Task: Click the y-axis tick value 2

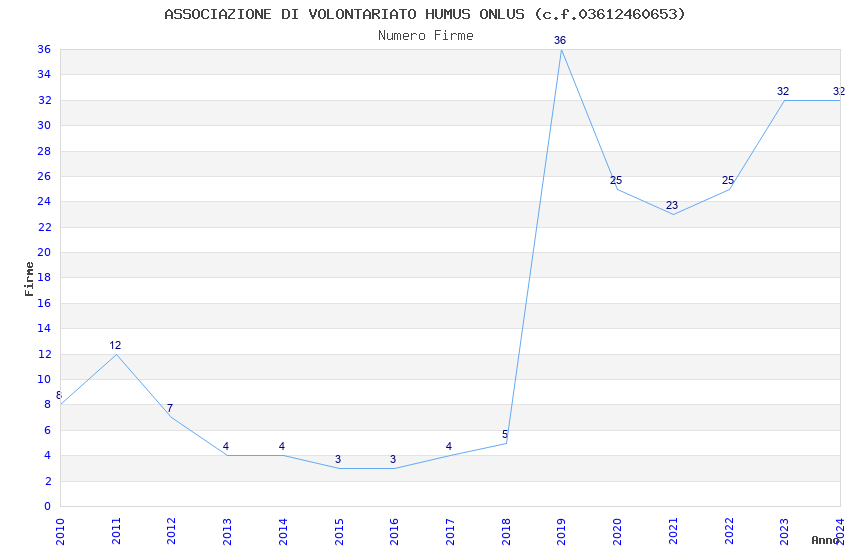Action: coord(48,481)
